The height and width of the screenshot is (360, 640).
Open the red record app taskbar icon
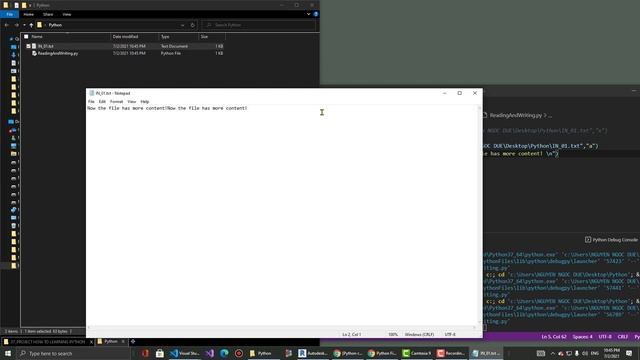click(x=239, y=353)
